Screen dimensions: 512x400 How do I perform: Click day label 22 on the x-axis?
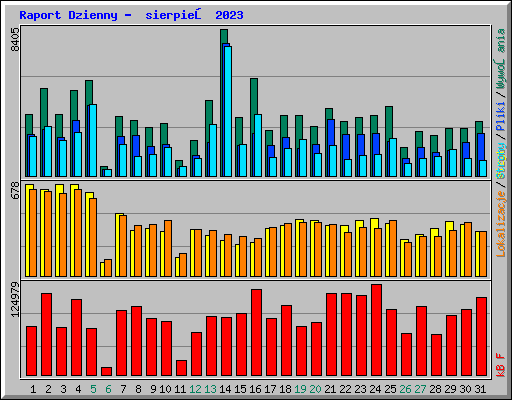[x=345, y=389]
